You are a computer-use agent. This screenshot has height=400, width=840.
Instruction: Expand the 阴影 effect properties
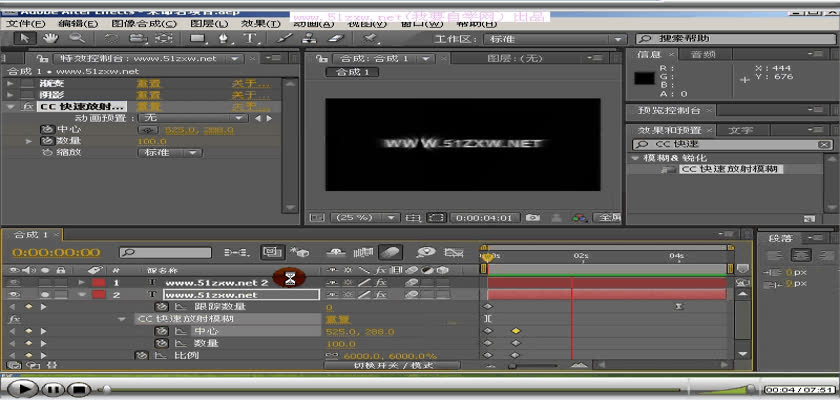(x=10, y=95)
